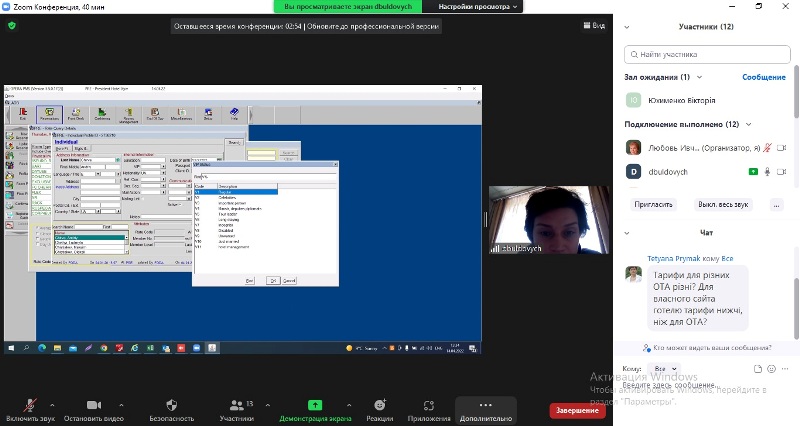The width and height of the screenshot is (800, 426).
Task: Expand audio options arrow beside Включить звук
Action: [52, 406]
